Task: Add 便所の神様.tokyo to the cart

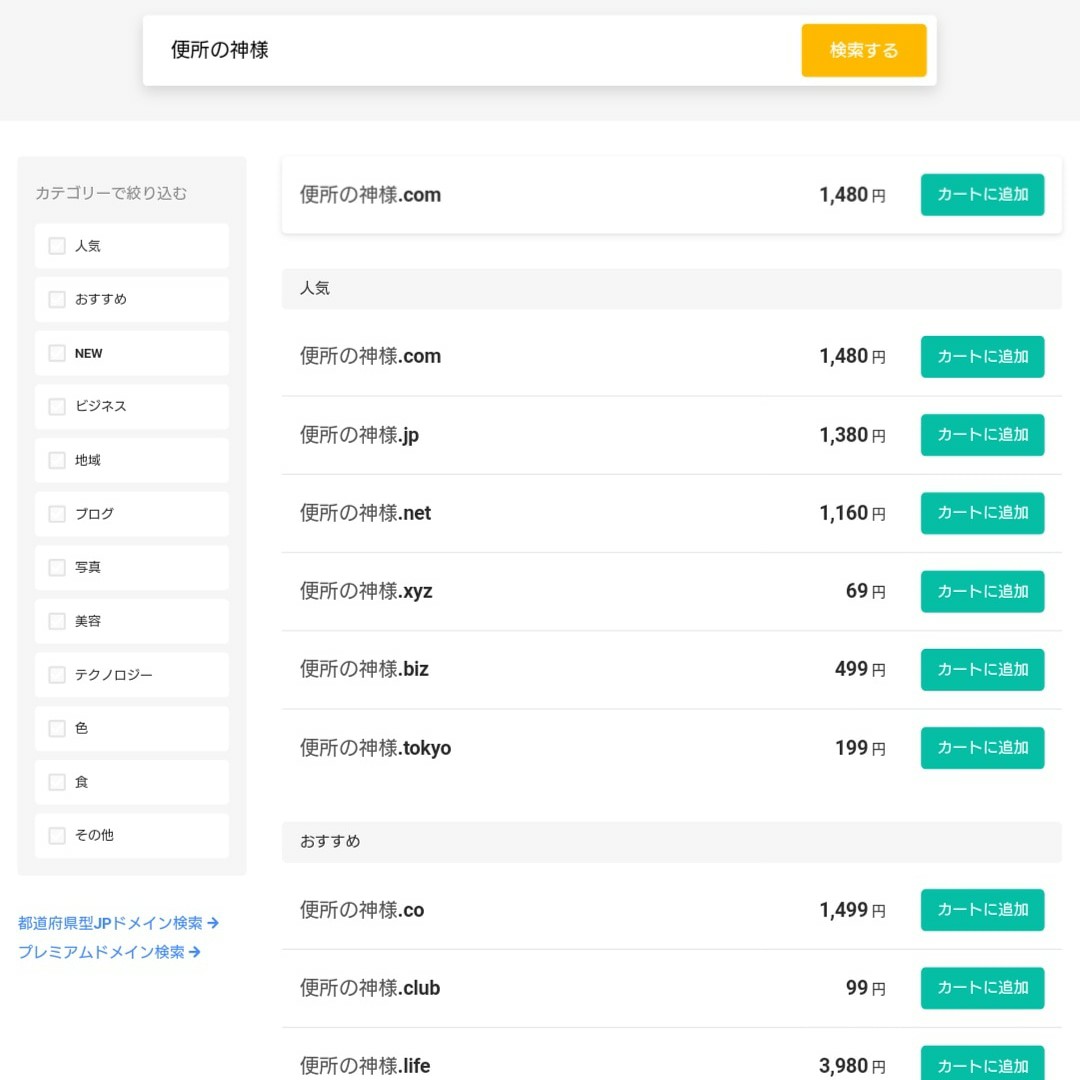Action: click(982, 747)
